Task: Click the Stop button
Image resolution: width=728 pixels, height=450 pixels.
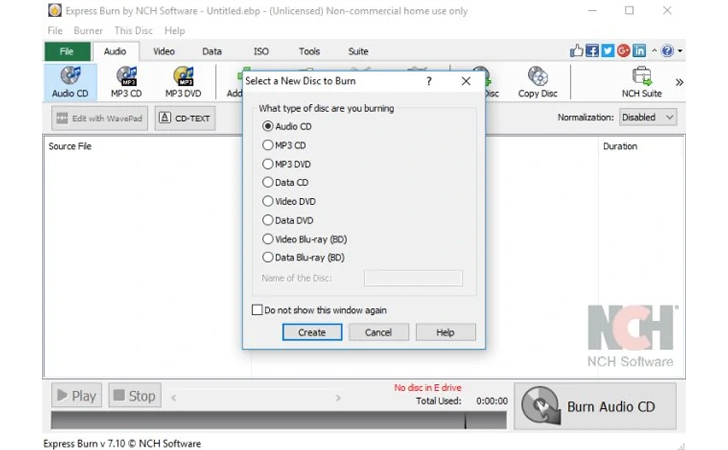Action: 135,396
